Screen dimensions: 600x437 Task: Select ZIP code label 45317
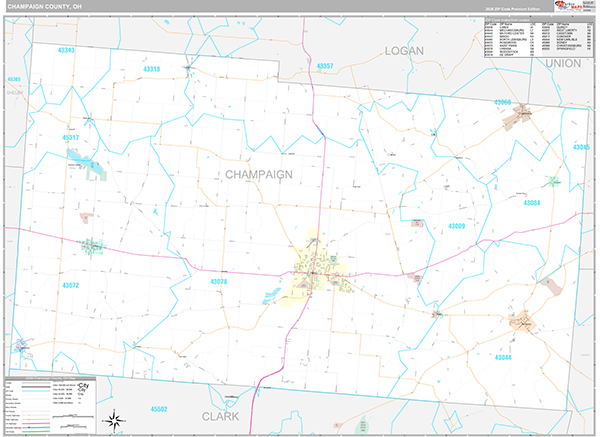click(x=70, y=138)
